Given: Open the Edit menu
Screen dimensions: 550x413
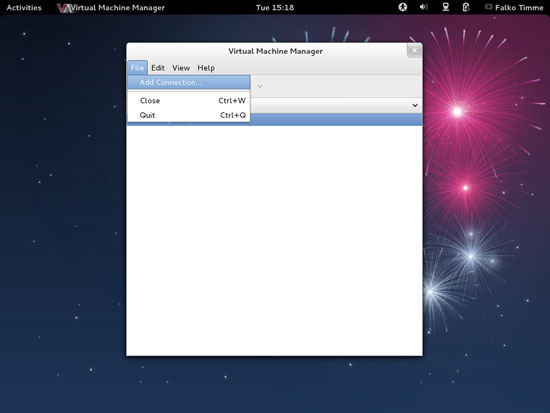Looking at the screenshot, I should click(x=158, y=68).
